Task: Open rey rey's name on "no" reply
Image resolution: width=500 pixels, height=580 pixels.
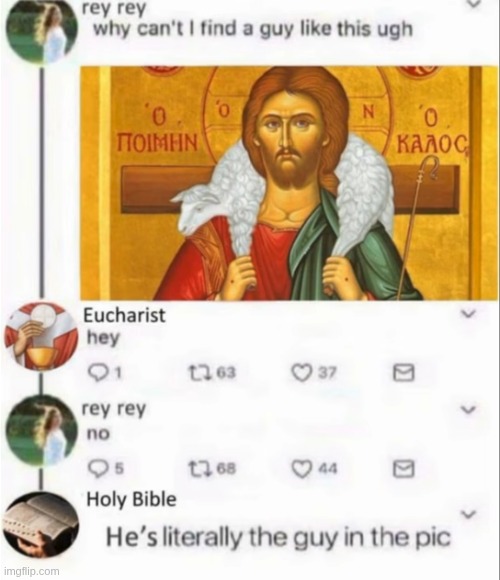Action: (x=114, y=409)
